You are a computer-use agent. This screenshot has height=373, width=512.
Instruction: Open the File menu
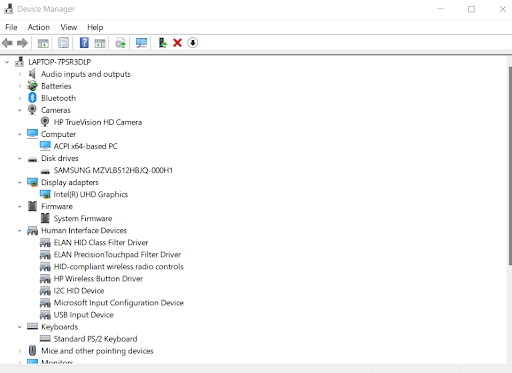click(11, 27)
